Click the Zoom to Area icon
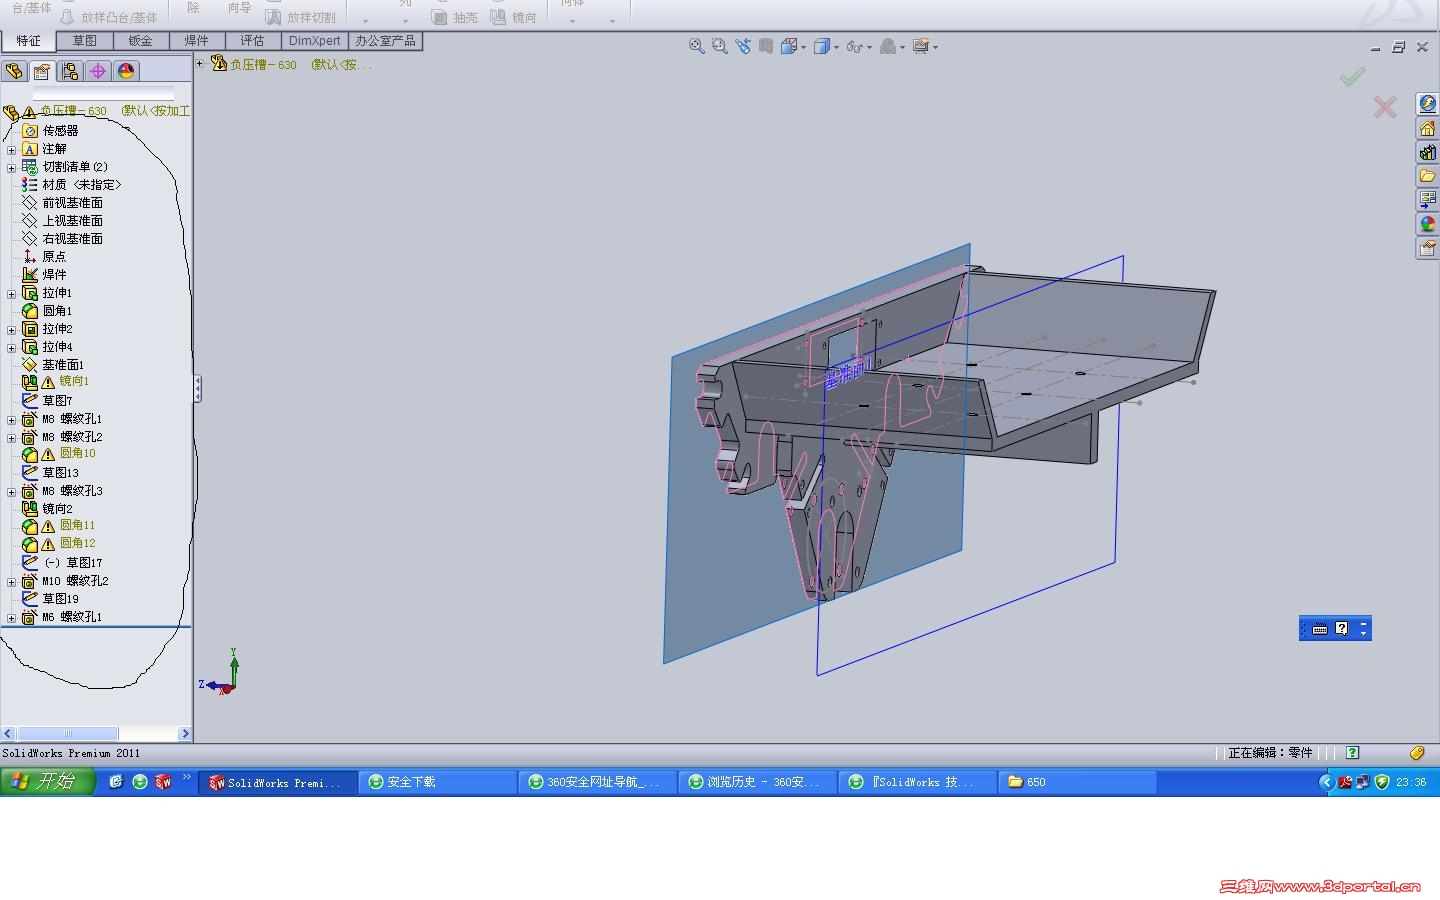This screenshot has width=1440, height=900. click(x=719, y=46)
